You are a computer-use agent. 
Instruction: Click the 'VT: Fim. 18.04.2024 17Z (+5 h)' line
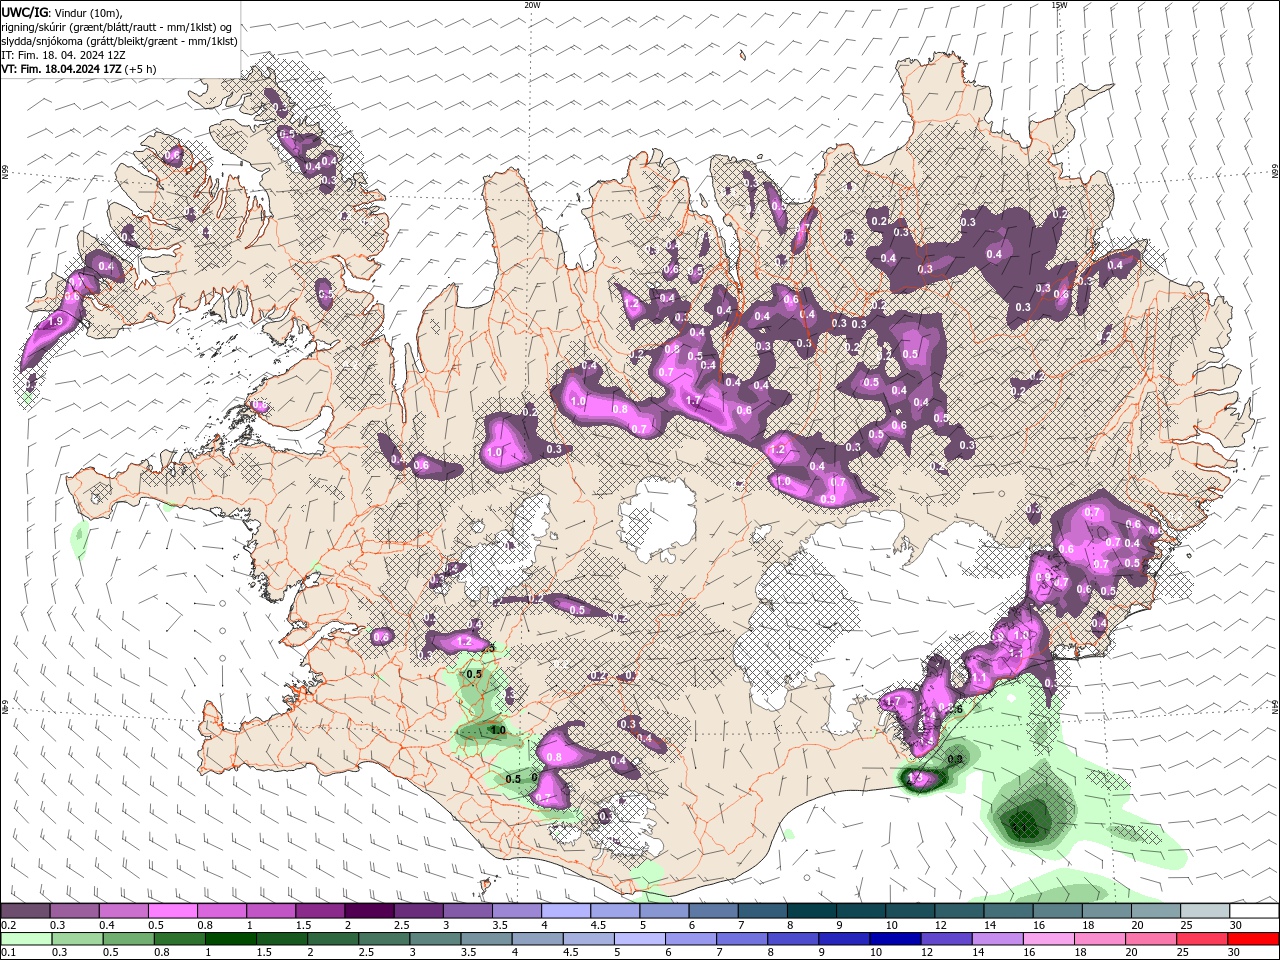(78, 69)
